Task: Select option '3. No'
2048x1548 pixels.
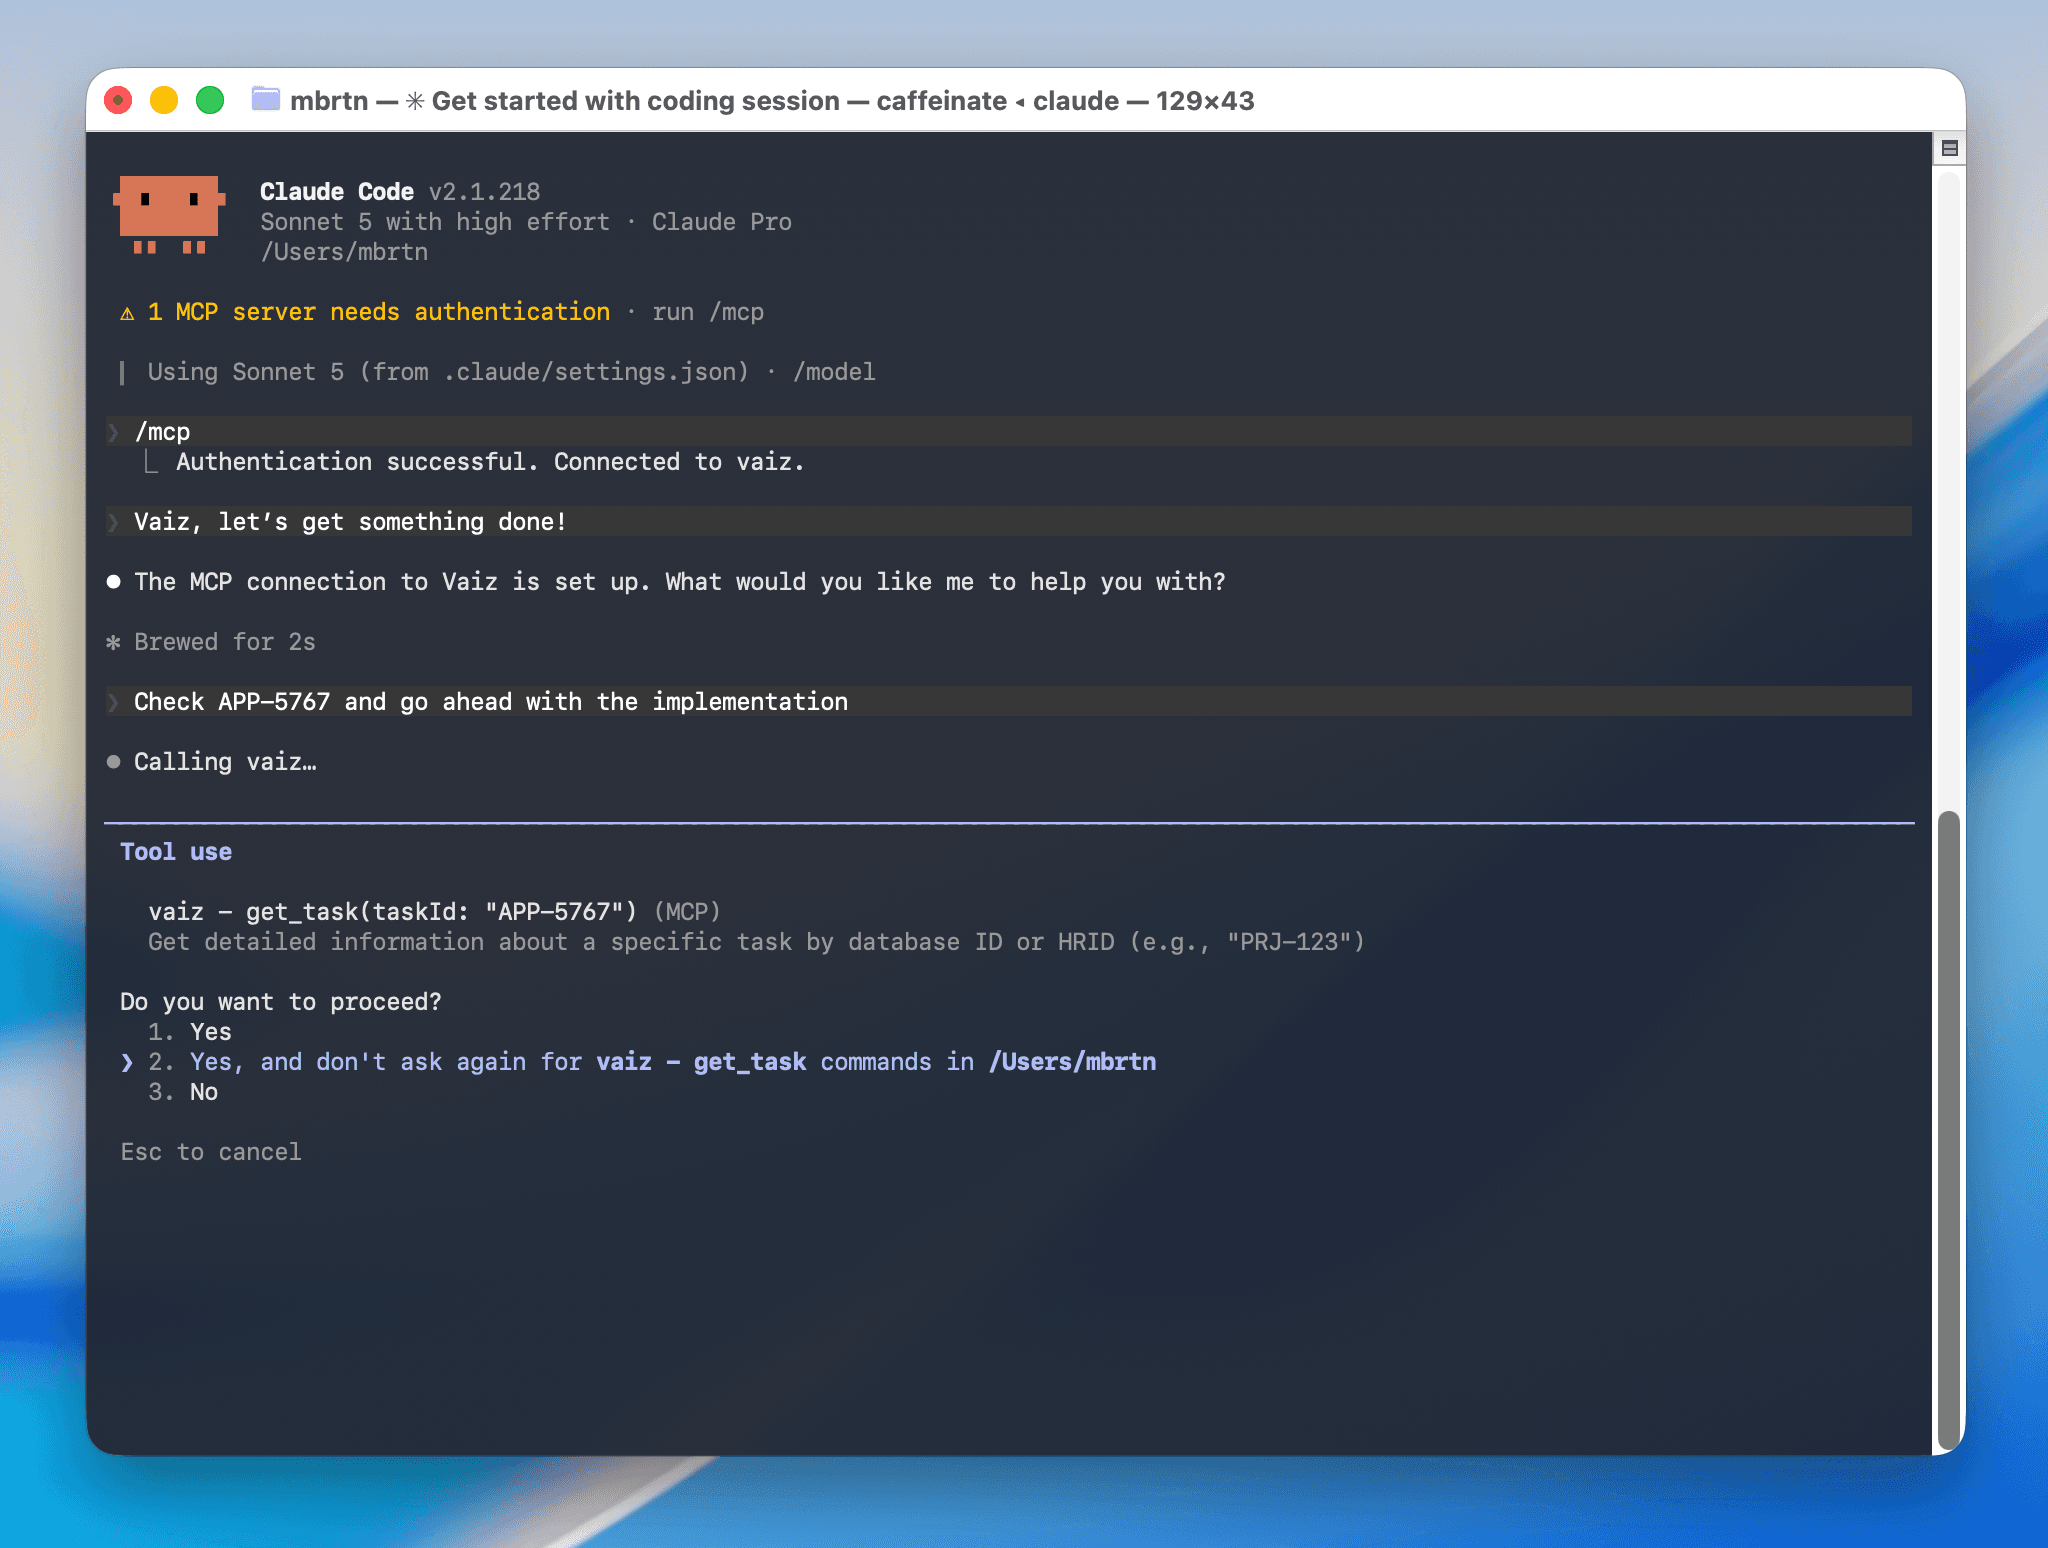Action: coord(183,1092)
